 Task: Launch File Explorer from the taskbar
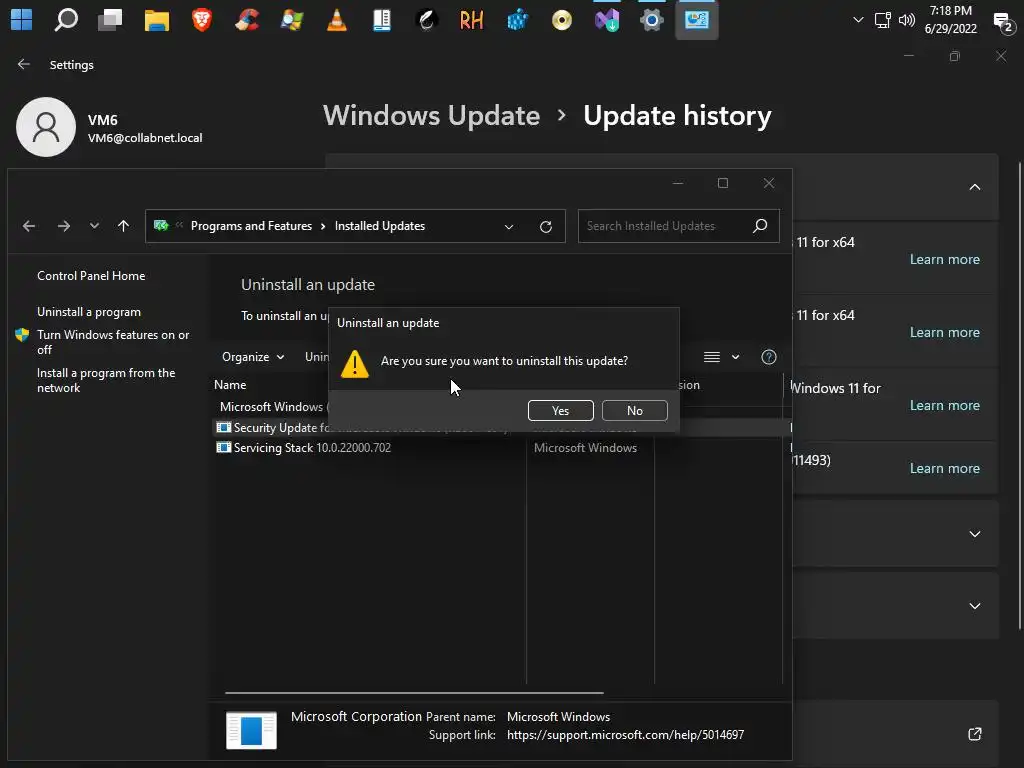pyautogui.click(x=156, y=20)
